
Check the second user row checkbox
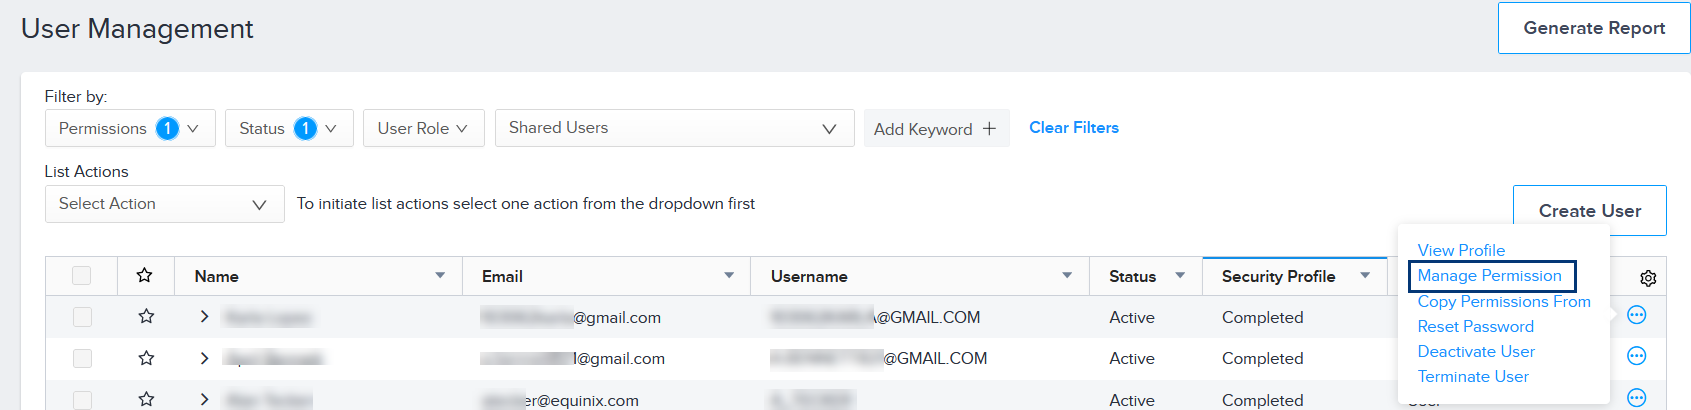tap(82, 357)
